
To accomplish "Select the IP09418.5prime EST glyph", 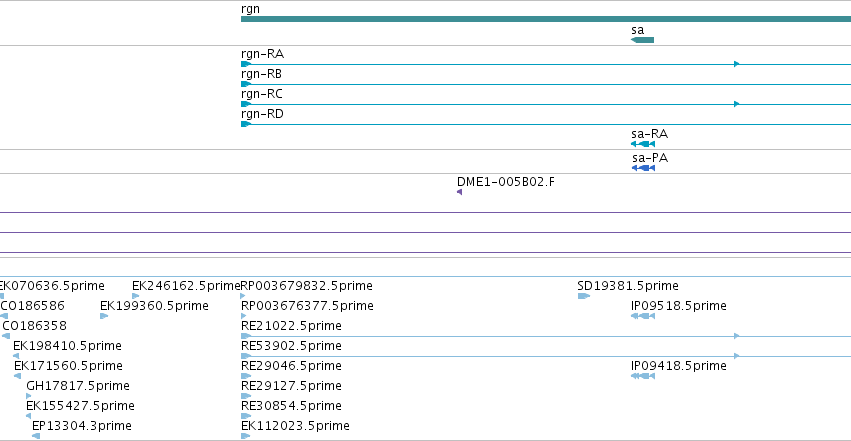I will coord(643,376).
